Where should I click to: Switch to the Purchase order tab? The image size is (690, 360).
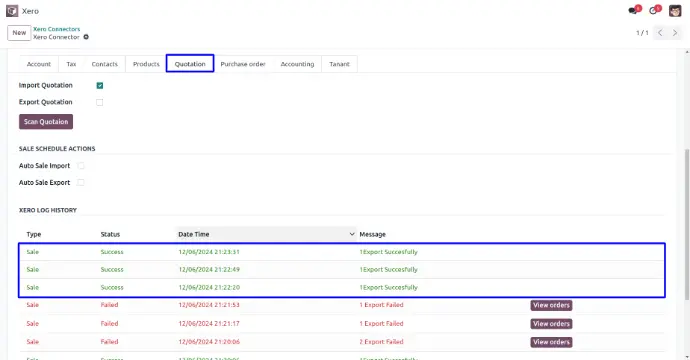243,64
